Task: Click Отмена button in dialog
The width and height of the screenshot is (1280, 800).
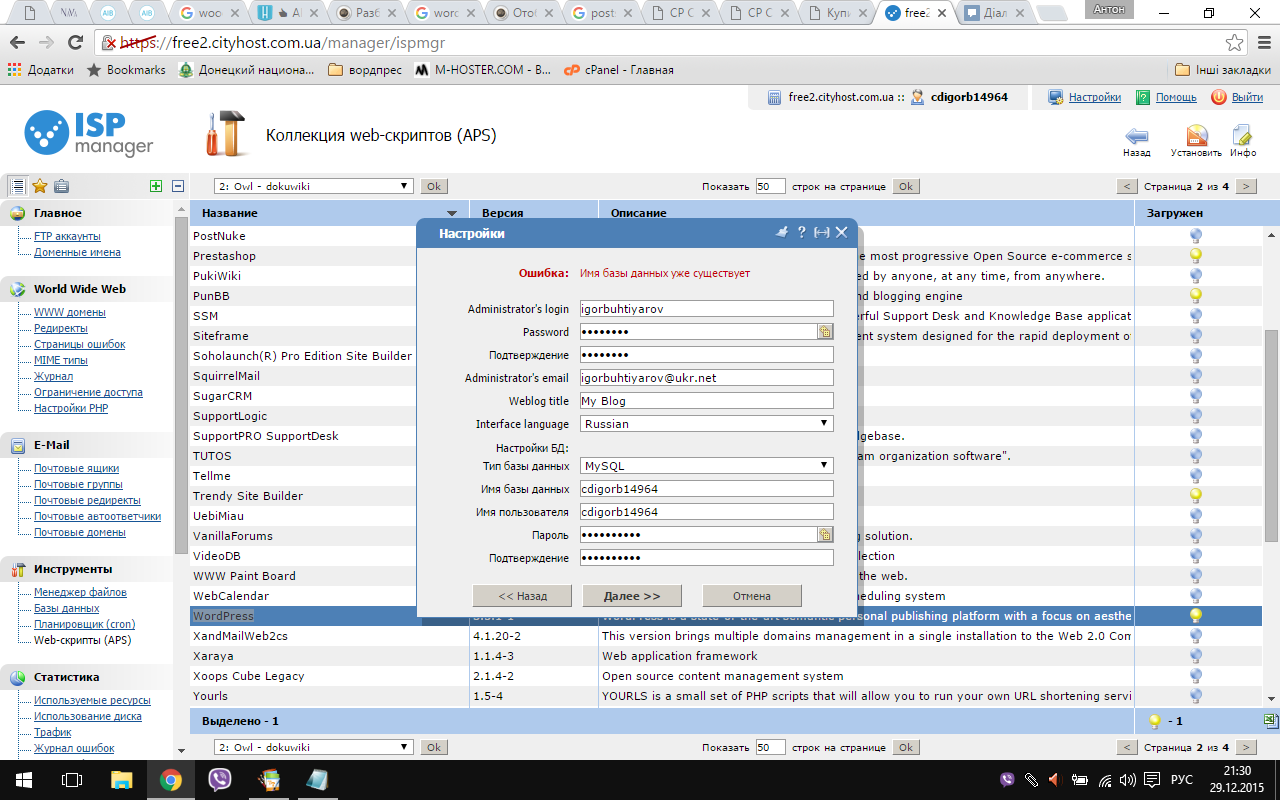Action: coord(752,596)
